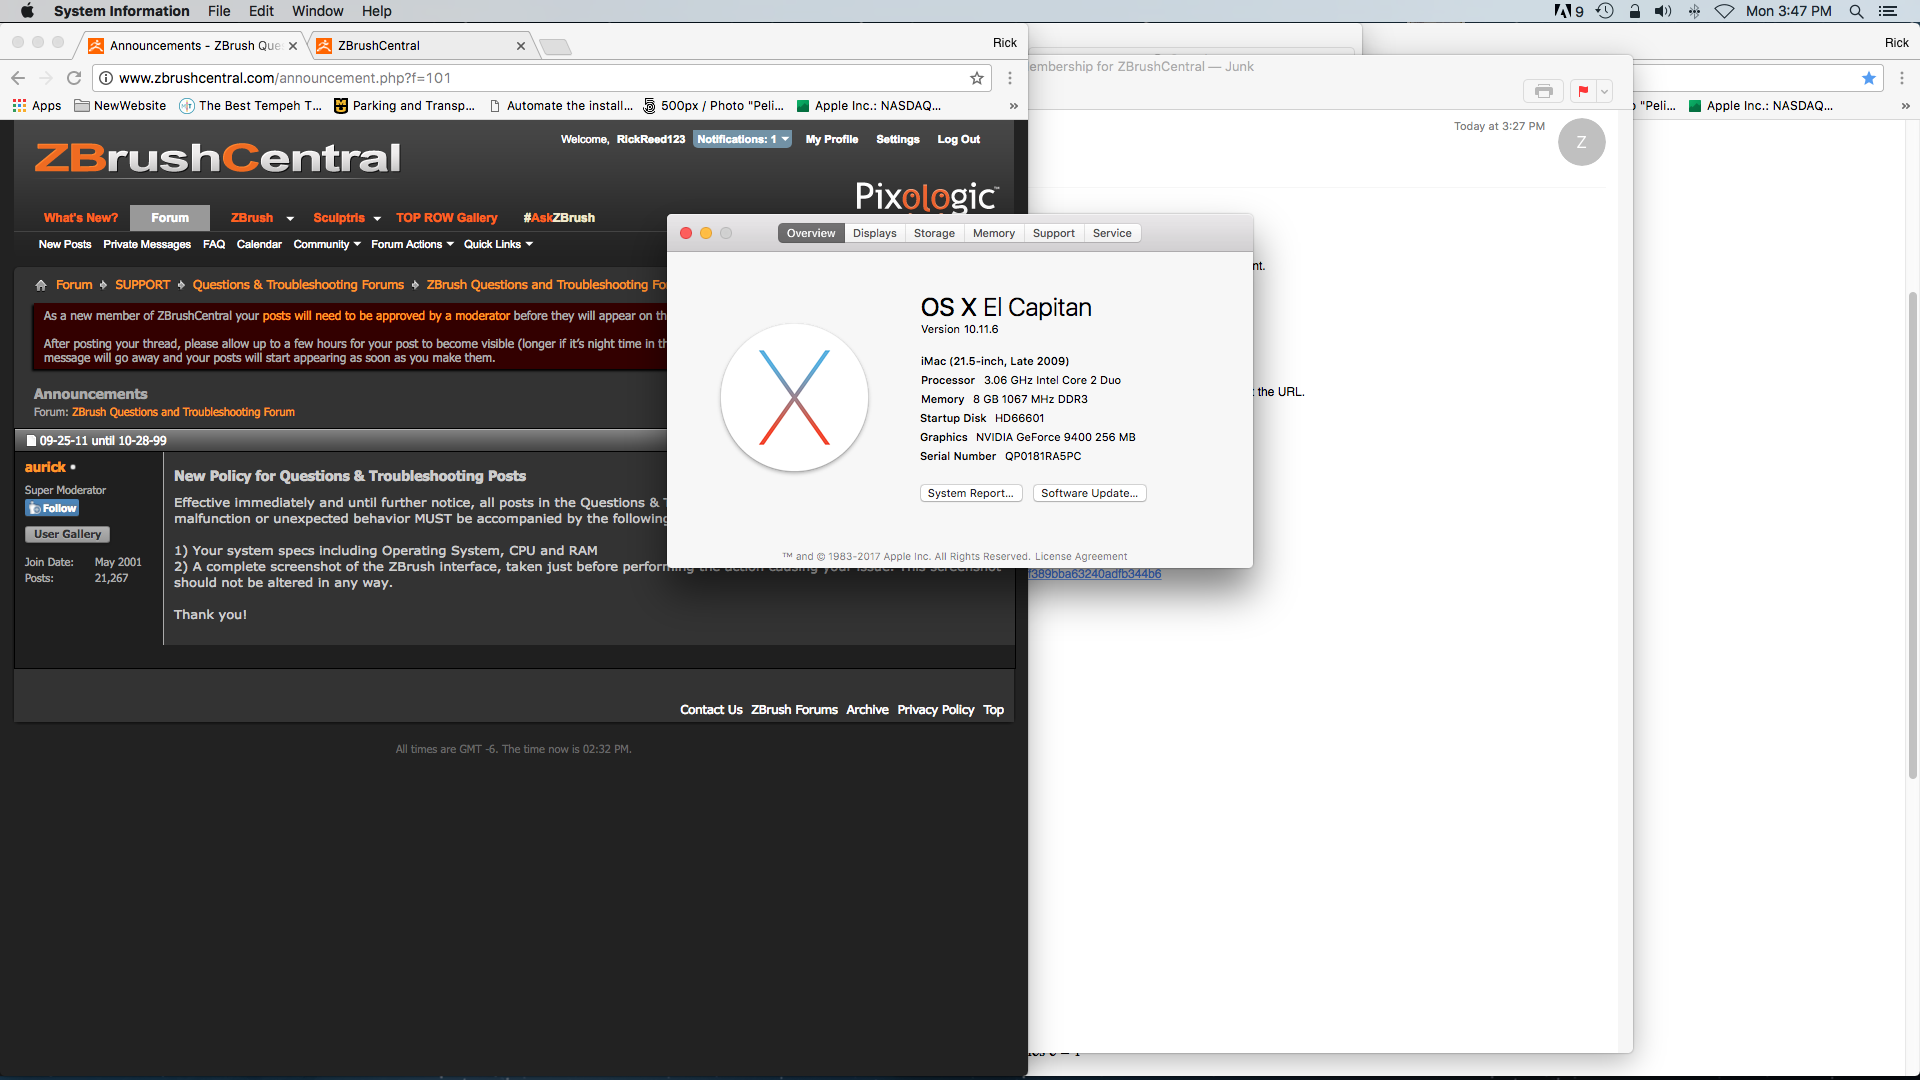Viewport: 1920px width, 1080px height.
Task: Switch to the Memory tab
Action: pyautogui.click(x=994, y=233)
